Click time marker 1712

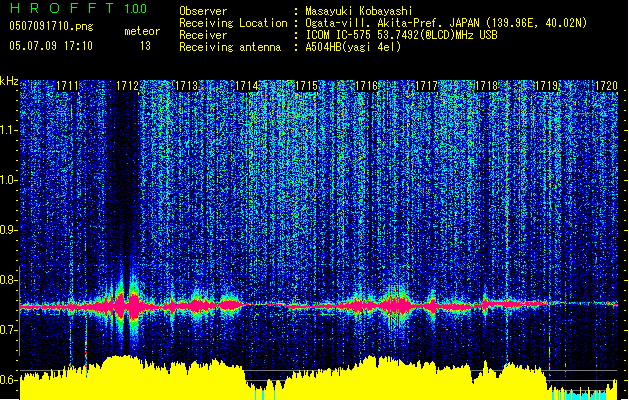click(x=127, y=86)
